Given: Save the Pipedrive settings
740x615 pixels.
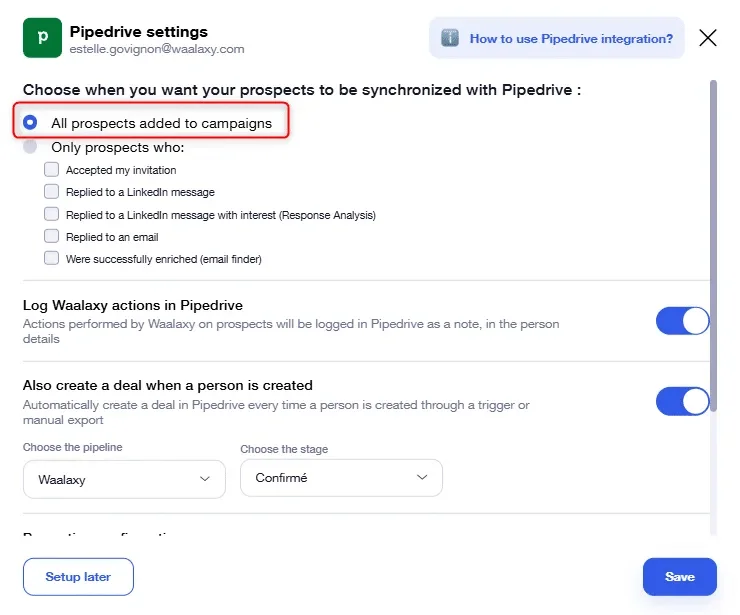Looking at the screenshot, I should point(680,577).
